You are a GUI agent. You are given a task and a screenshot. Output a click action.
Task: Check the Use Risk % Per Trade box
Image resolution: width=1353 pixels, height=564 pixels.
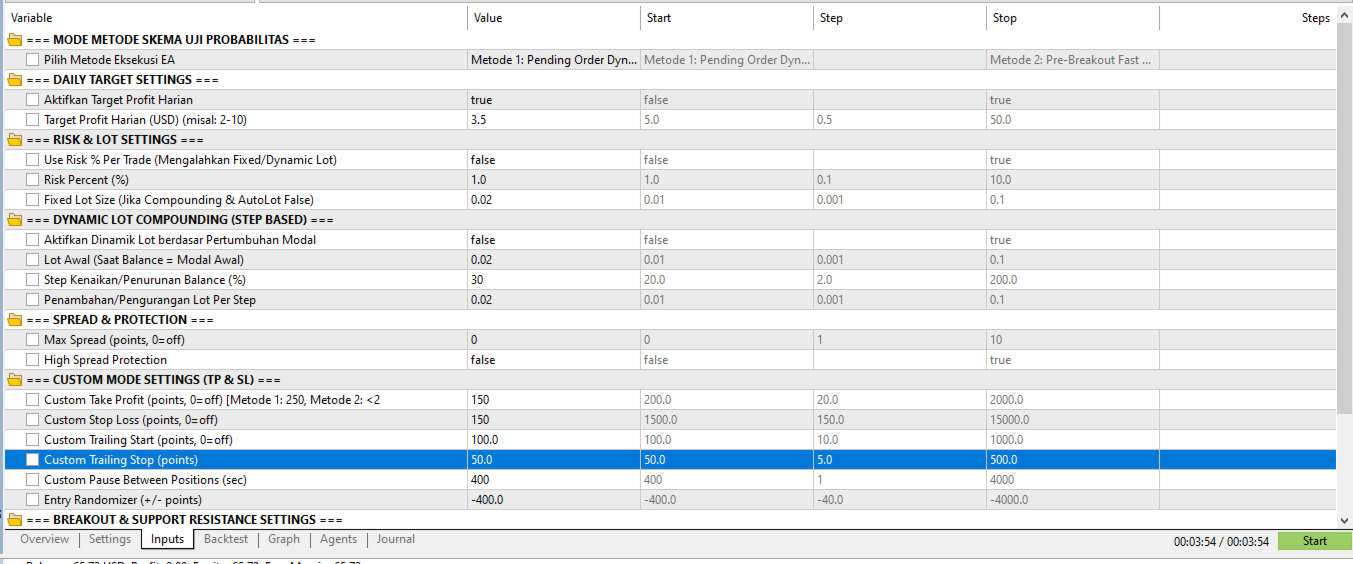pyautogui.click(x=33, y=160)
